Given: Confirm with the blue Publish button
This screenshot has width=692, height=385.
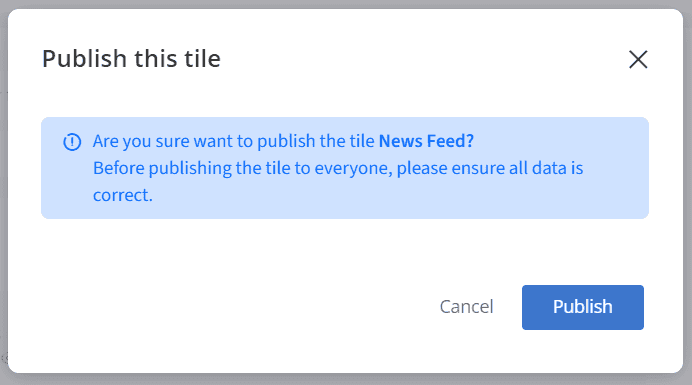Looking at the screenshot, I should tap(583, 307).
